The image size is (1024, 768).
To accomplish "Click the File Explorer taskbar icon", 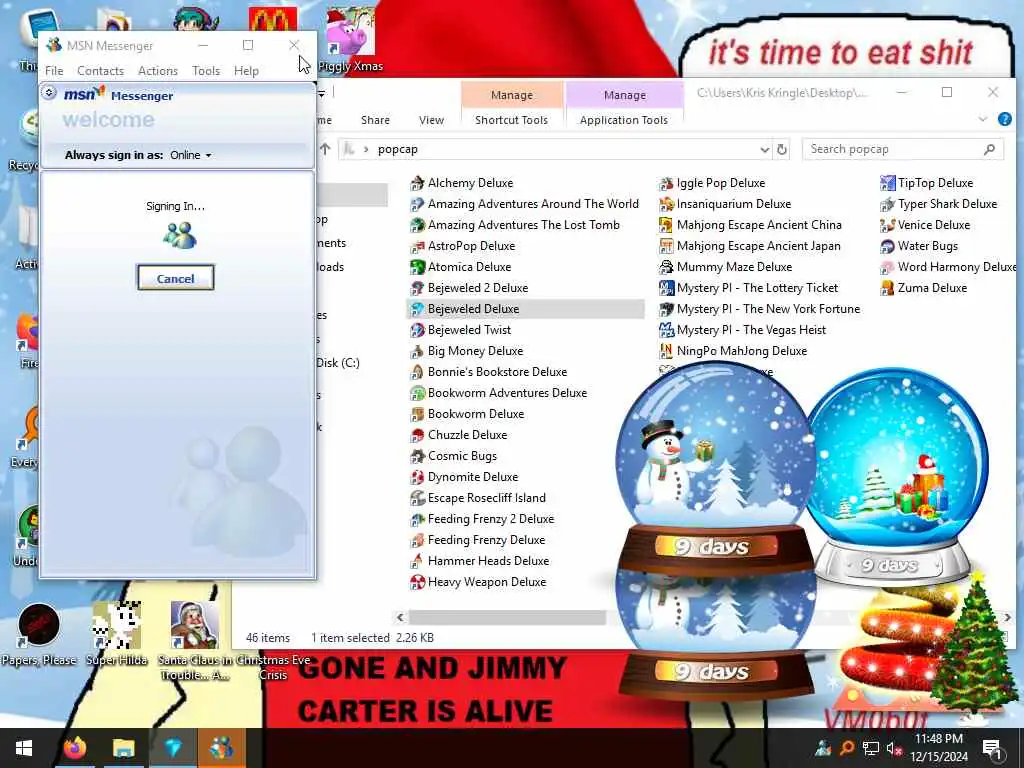I will tap(123, 748).
